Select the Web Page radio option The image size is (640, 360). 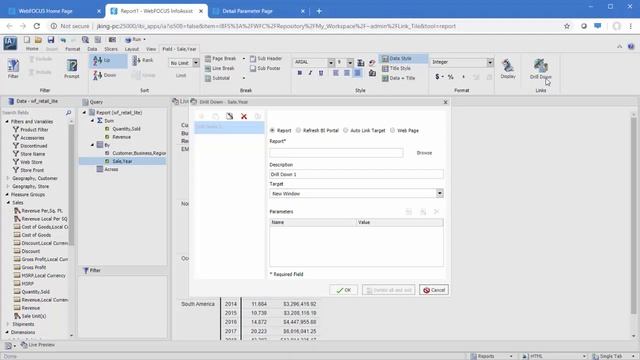393,130
